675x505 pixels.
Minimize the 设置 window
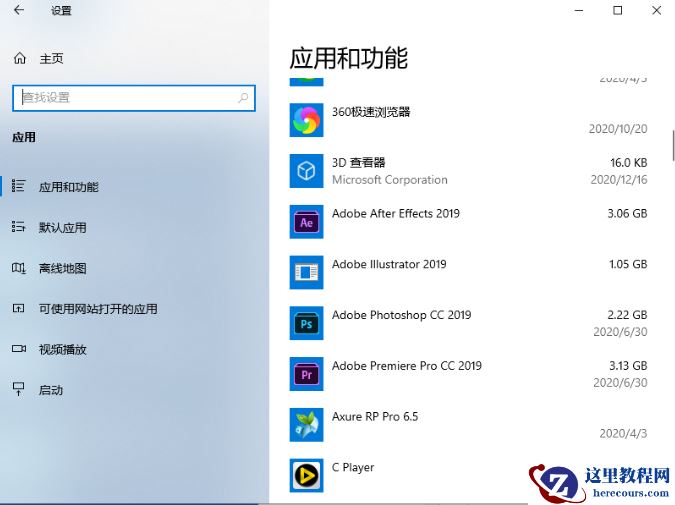point(579,10)
